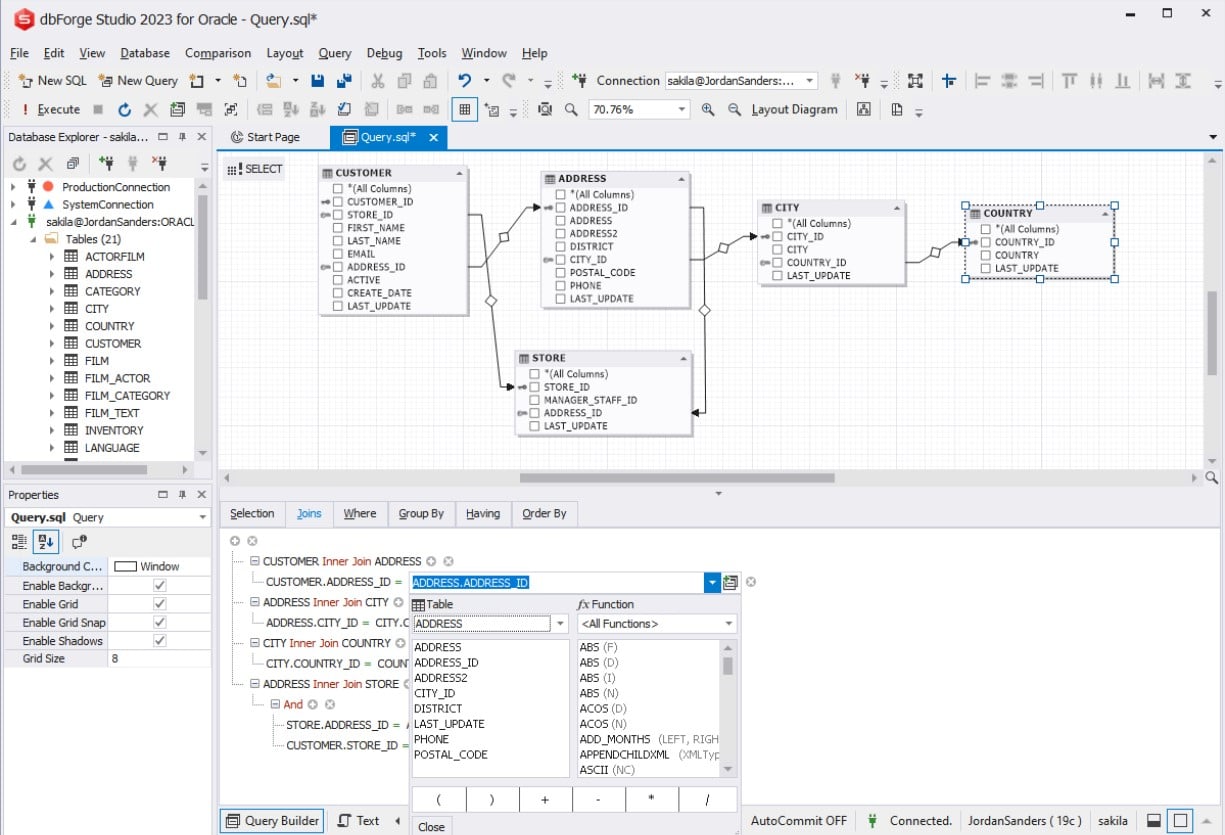Switch to the Group By tab
This screenshot has width=1225, height=835.
(421, 514)
